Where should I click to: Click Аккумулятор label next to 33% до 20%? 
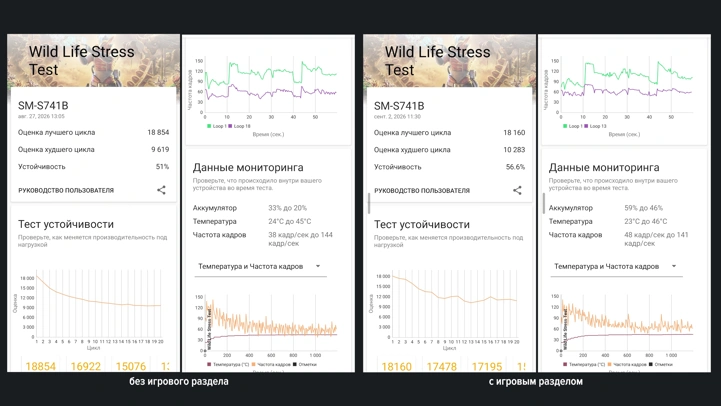pos(215,208)
